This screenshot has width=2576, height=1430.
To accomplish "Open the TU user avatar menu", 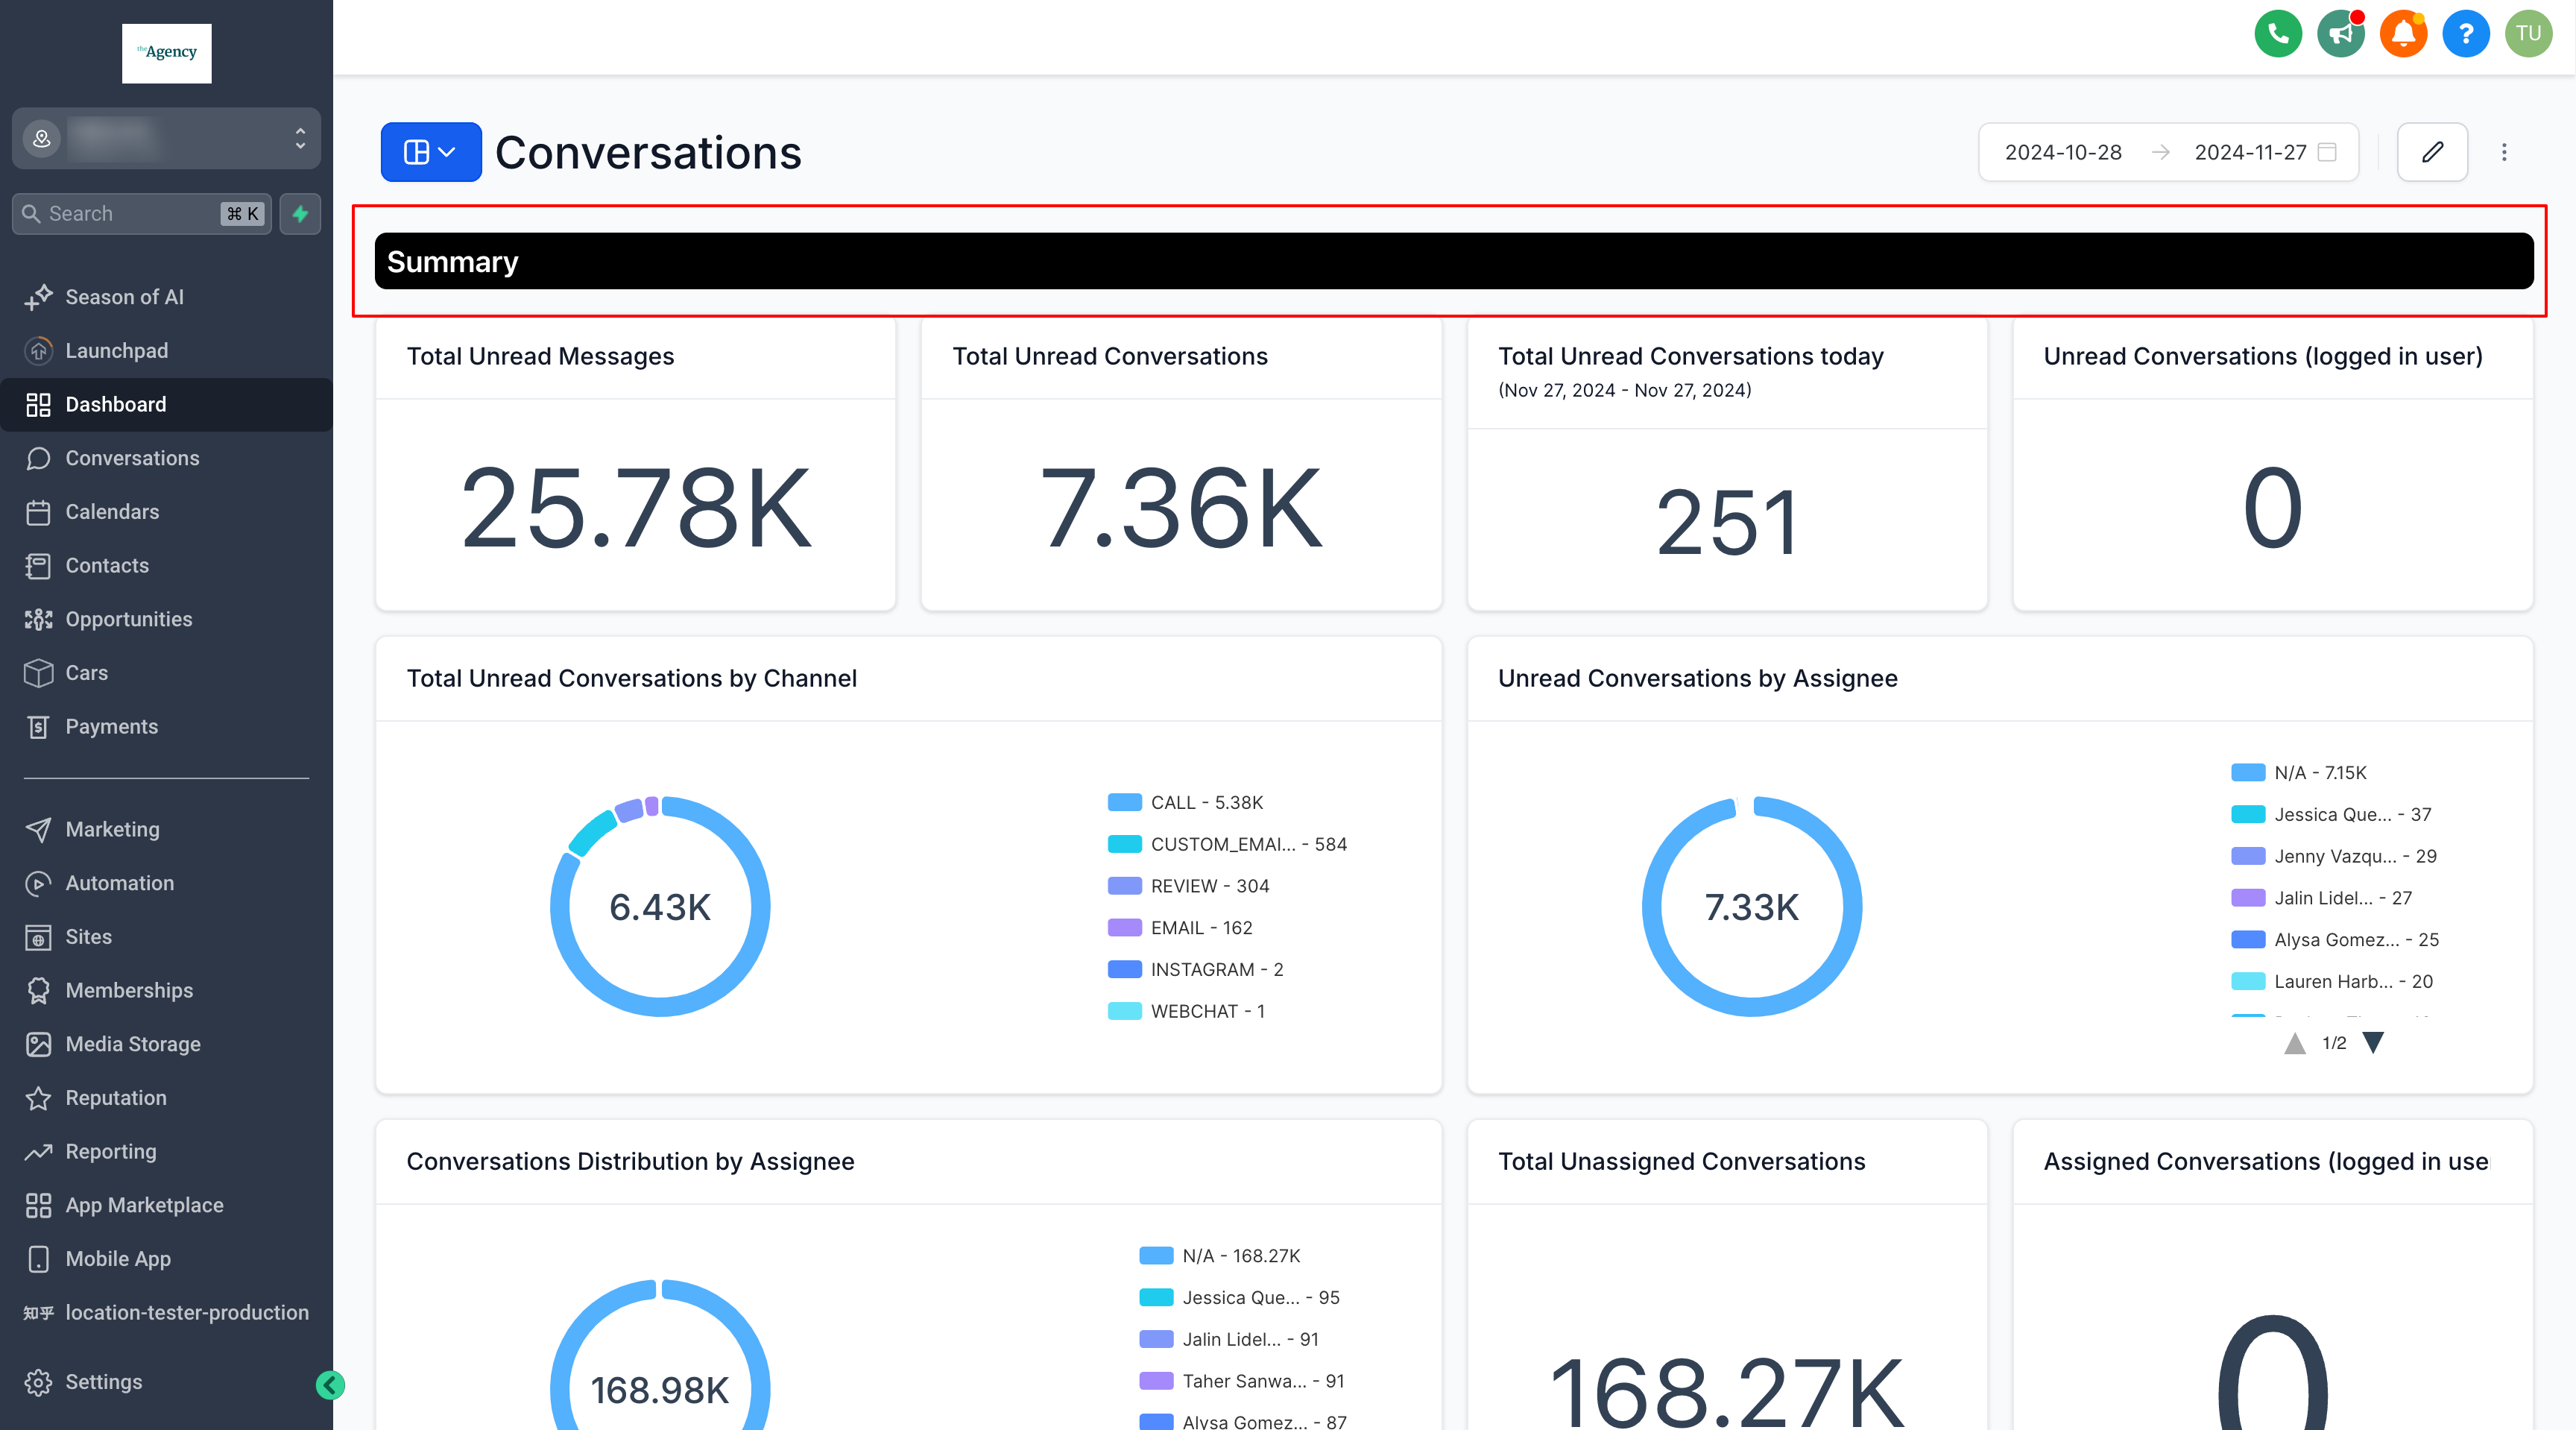I will (2529, 34).
